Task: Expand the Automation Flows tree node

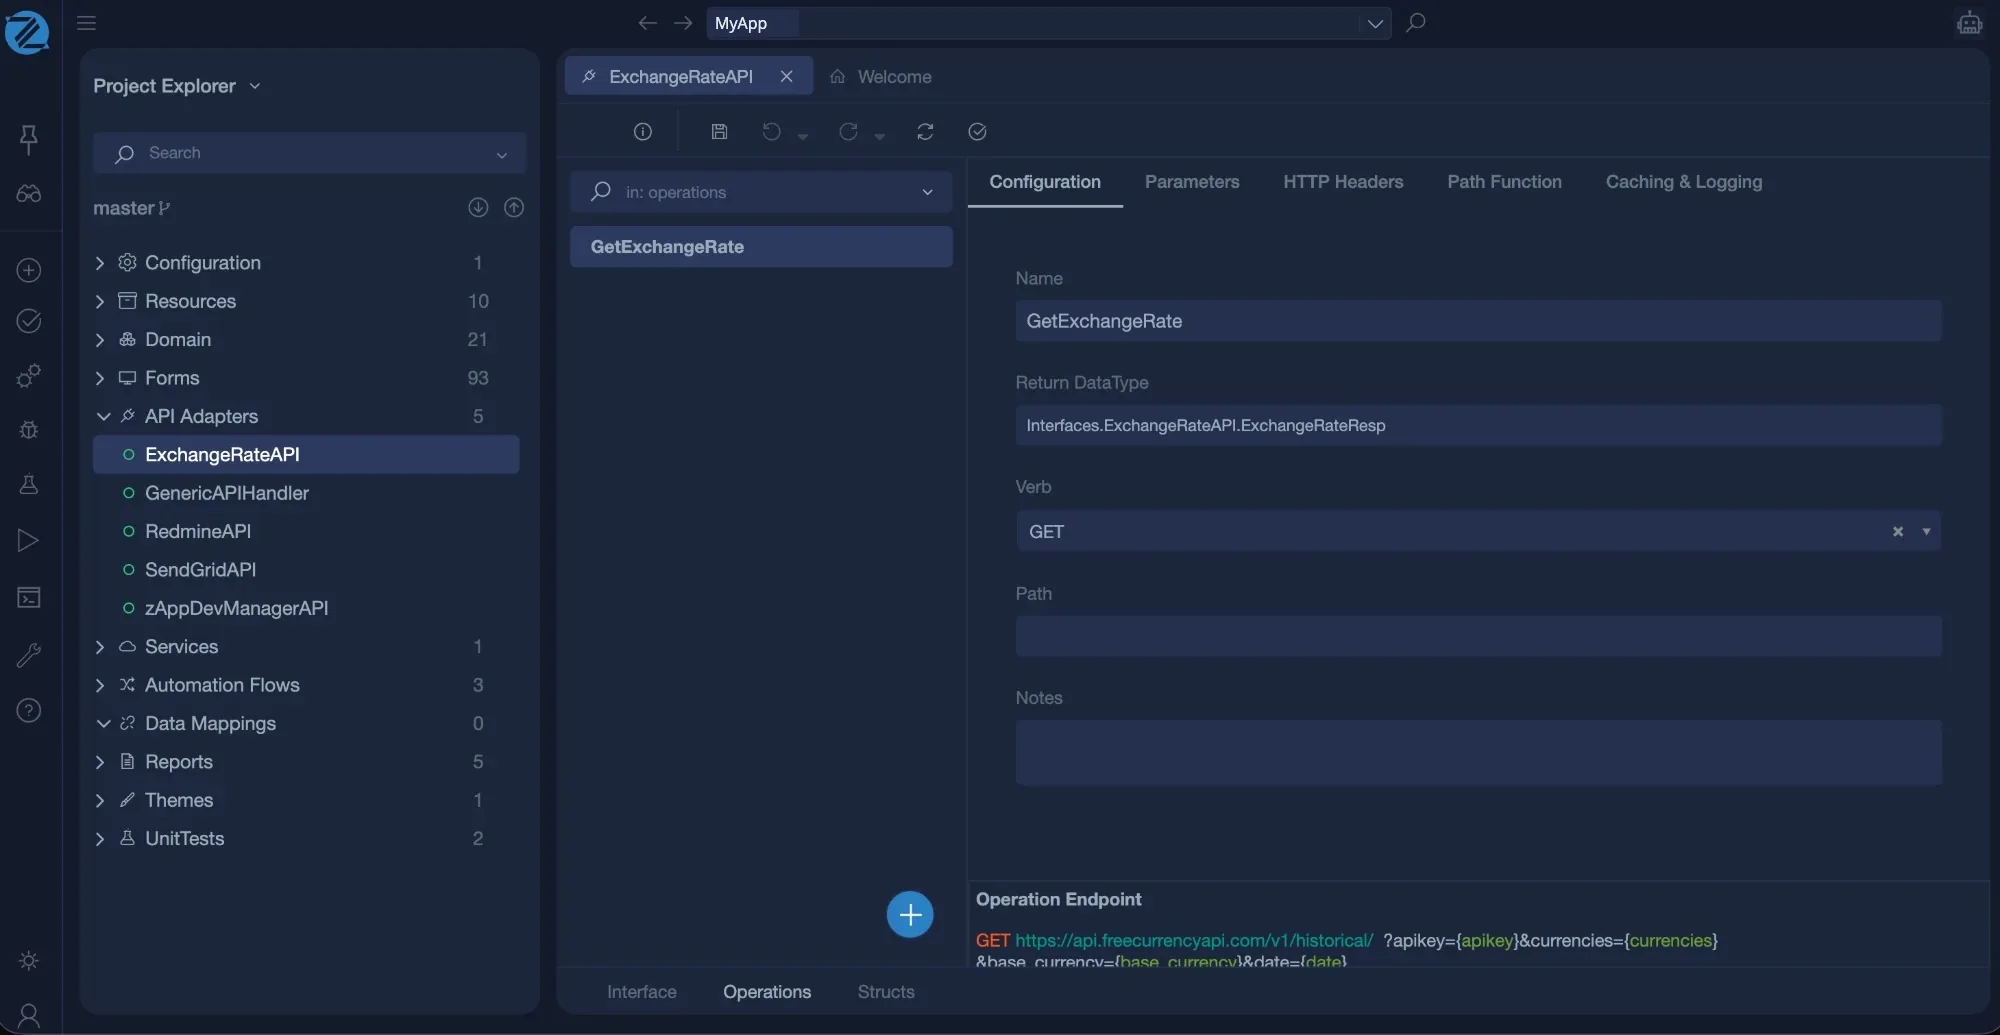Action: pos(99,685)
